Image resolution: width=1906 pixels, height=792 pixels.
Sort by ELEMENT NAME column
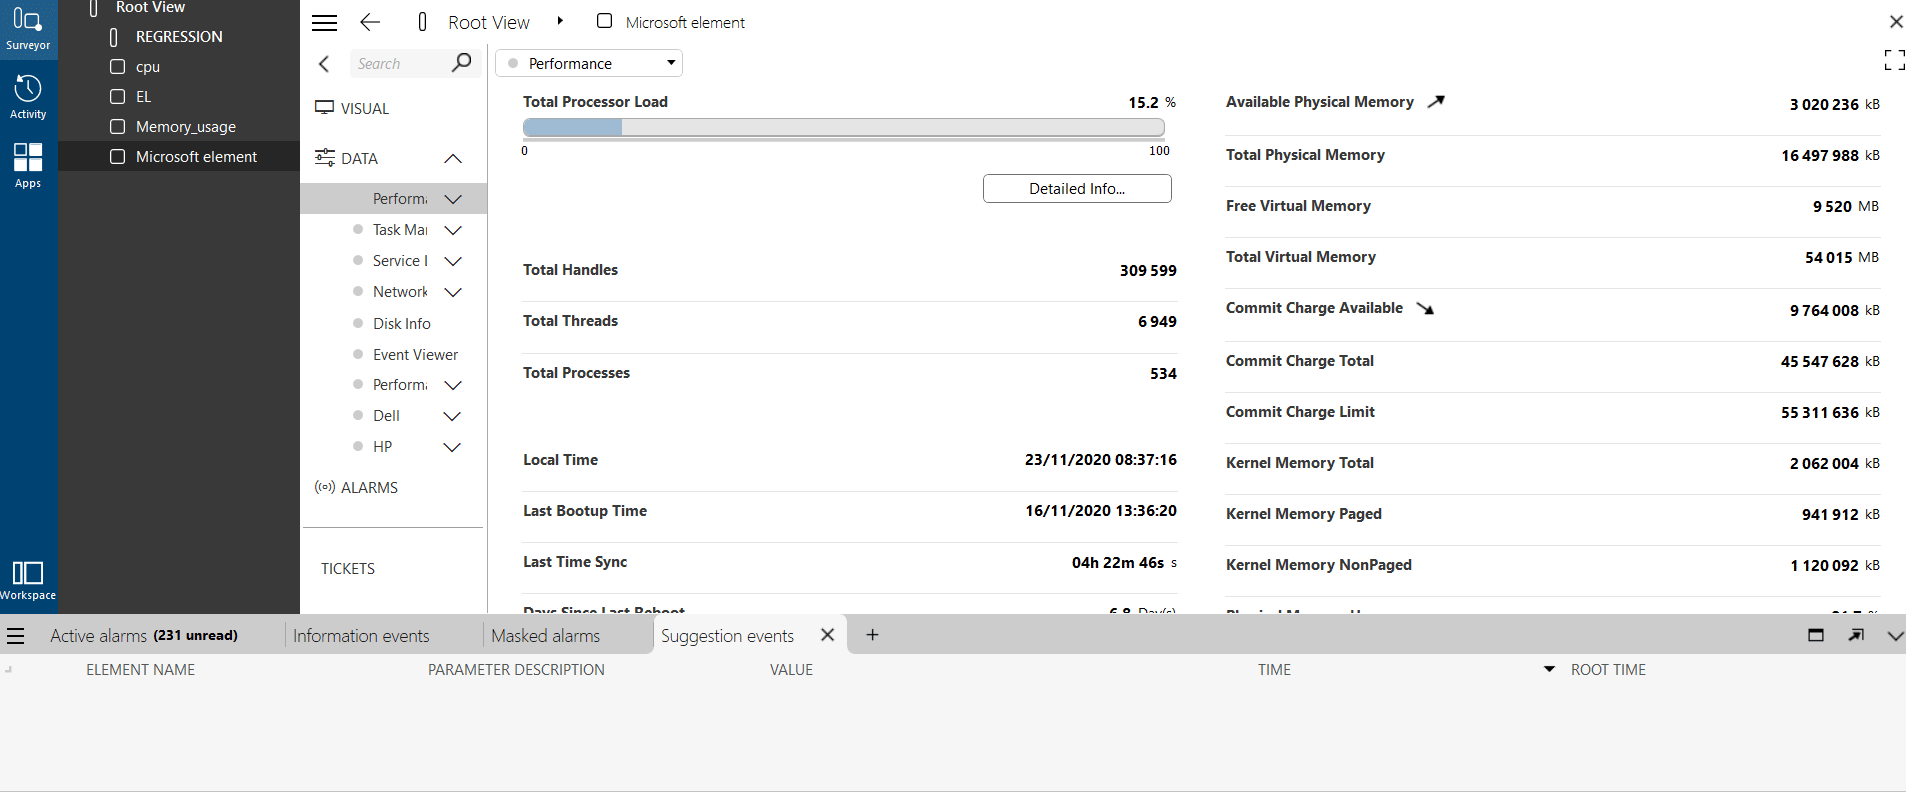point(140,670)
